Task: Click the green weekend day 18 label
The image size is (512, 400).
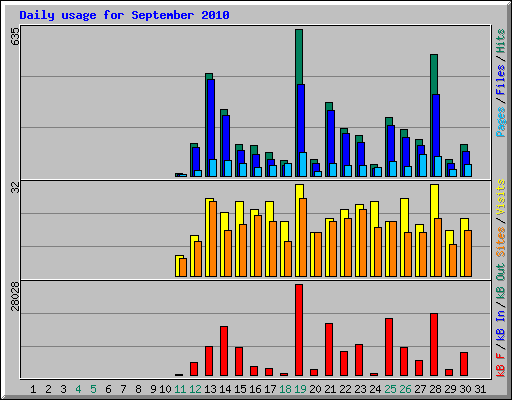Action: [285, 389]
